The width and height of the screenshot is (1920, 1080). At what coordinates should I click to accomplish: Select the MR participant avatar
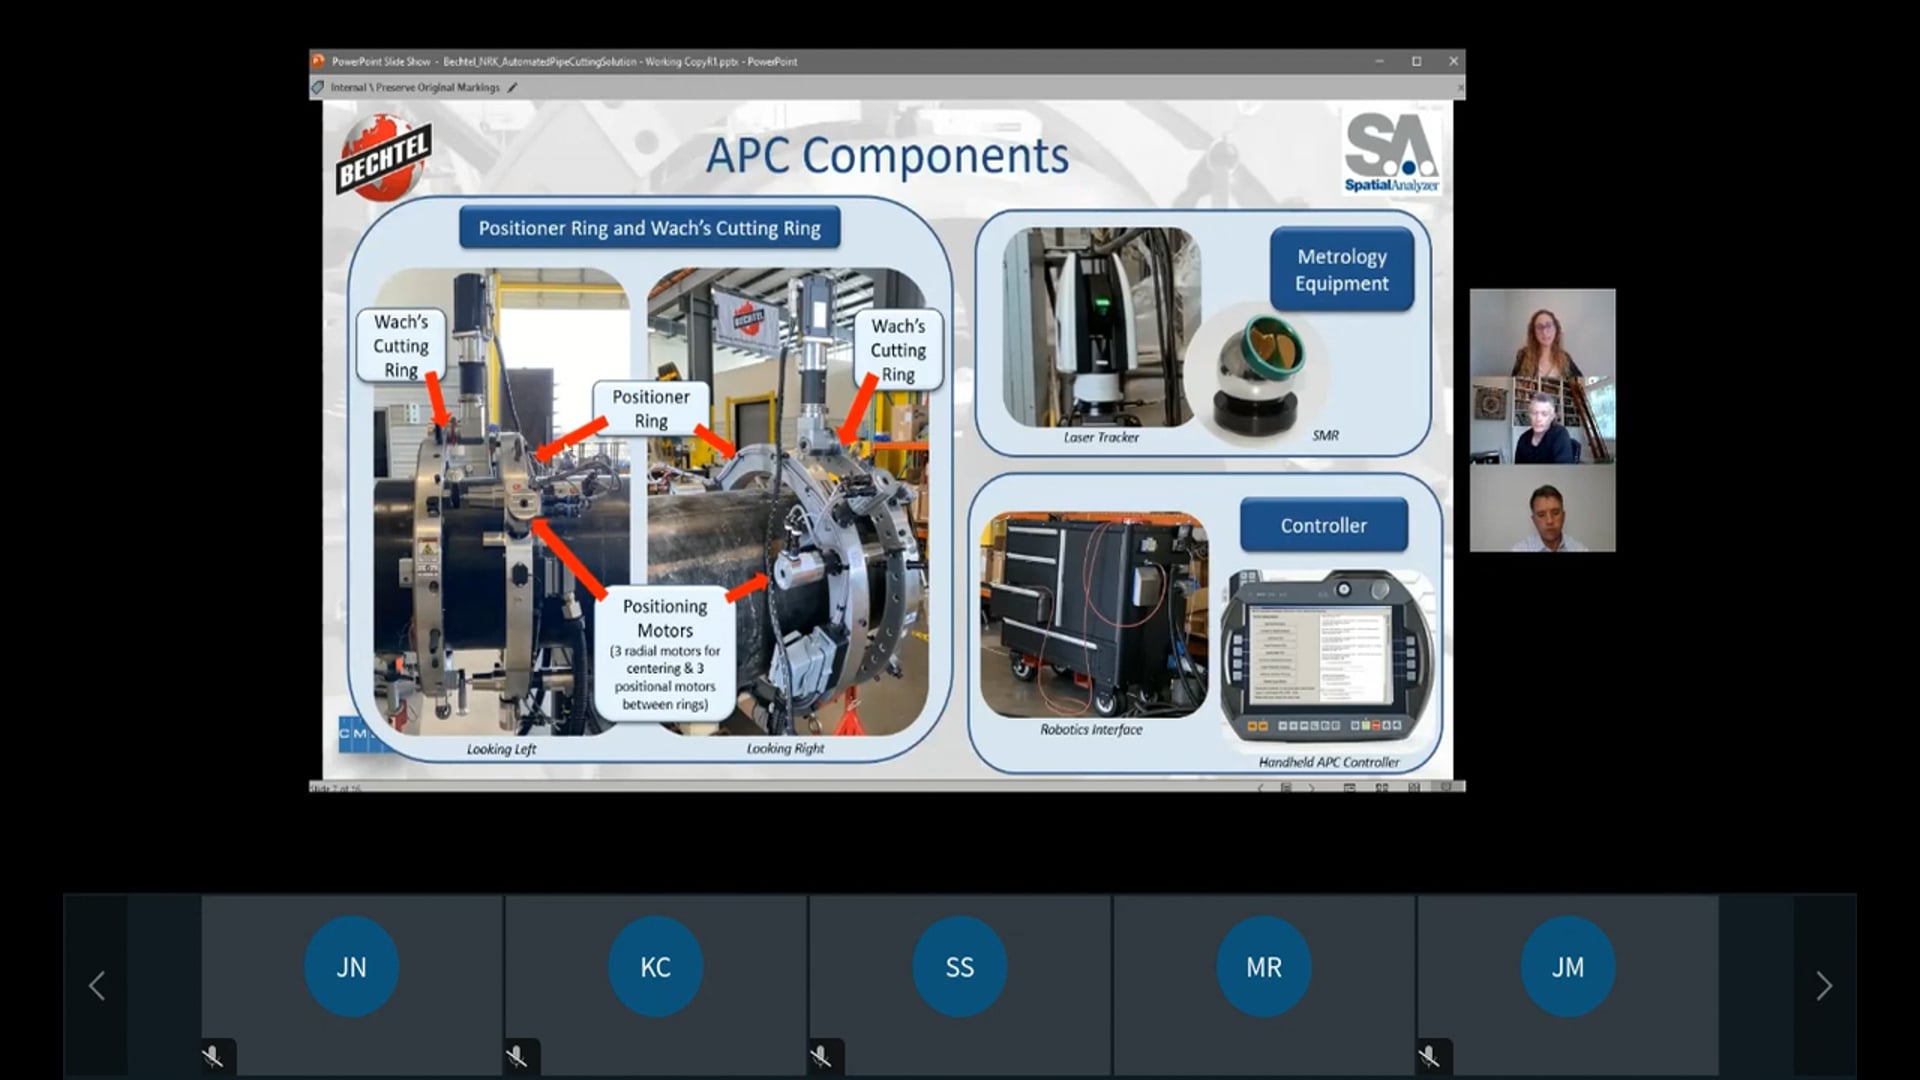(x=1263, y=967)
